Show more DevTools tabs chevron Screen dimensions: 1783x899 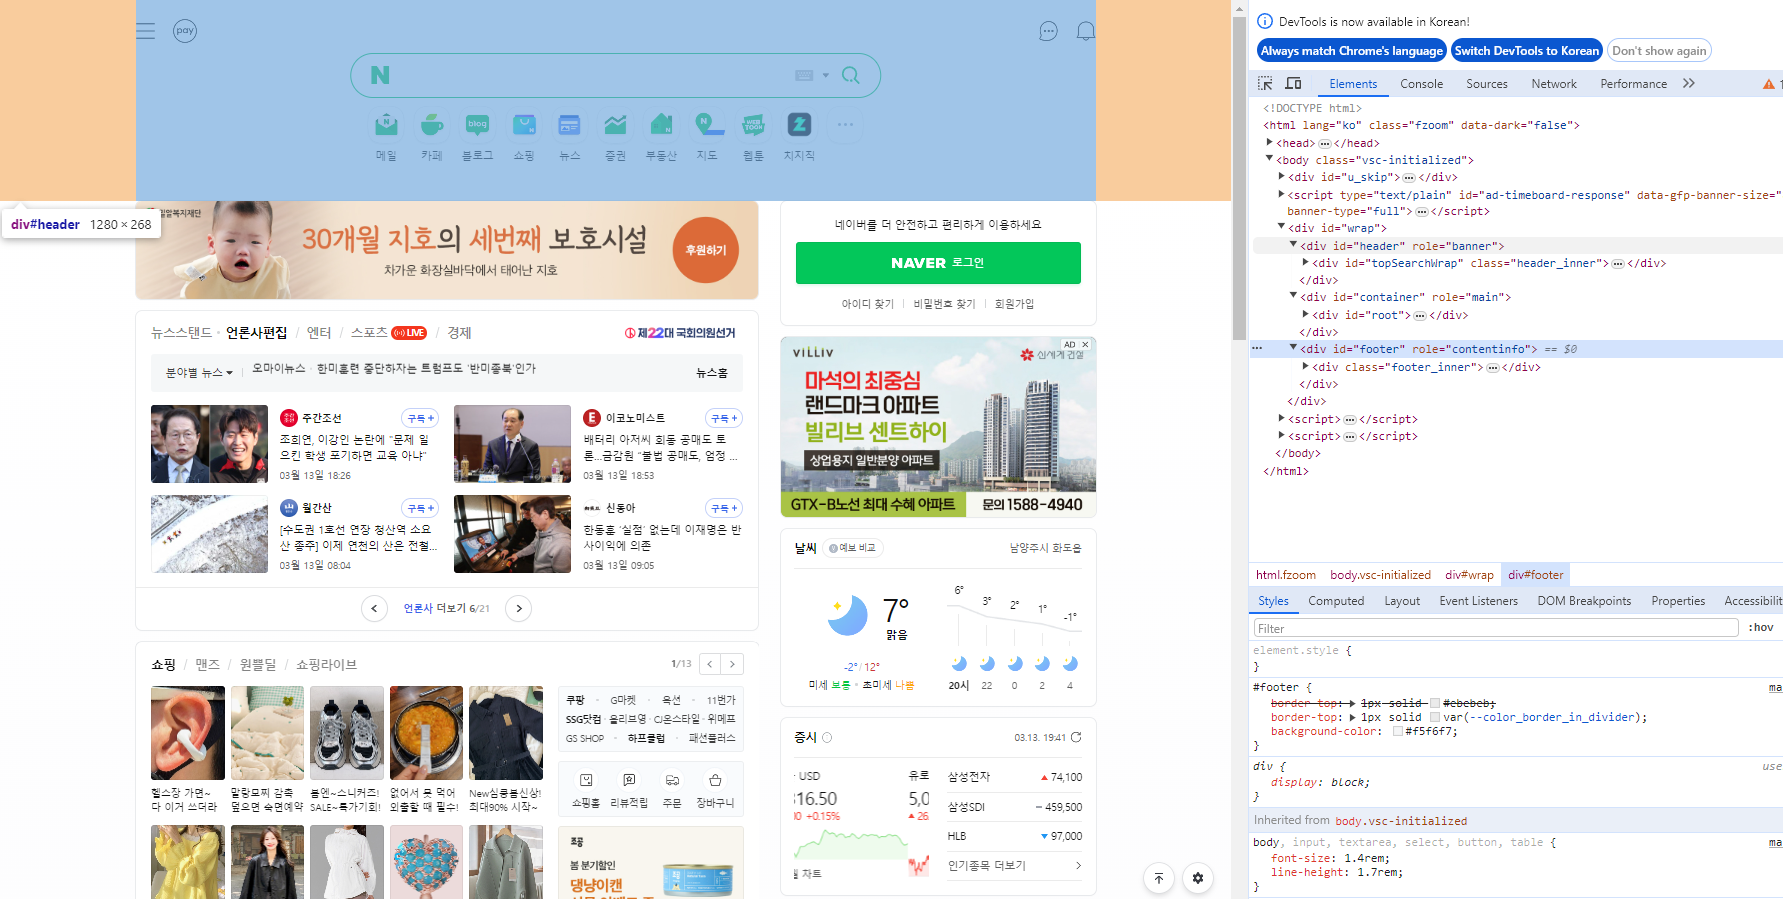(x=1689, y=84)
